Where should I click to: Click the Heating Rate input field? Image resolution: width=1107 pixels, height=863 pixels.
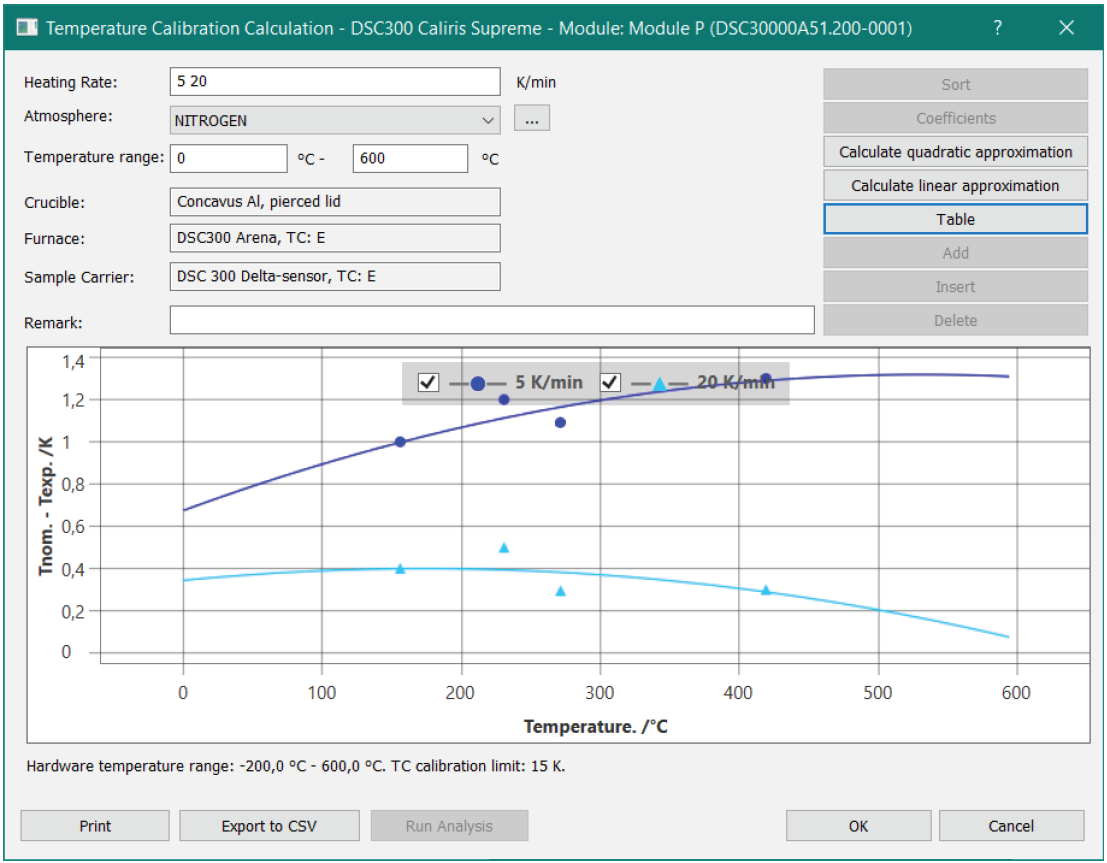335,82
